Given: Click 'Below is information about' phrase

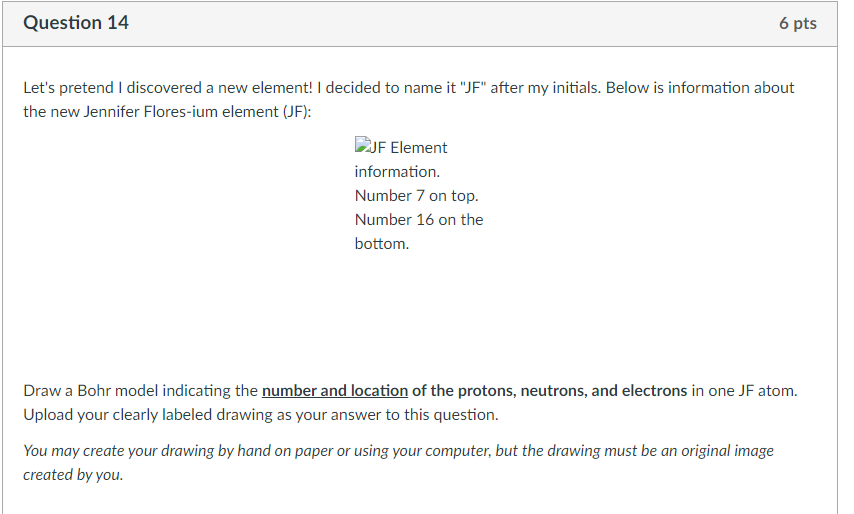Looking at the screenshot, I should [x=700, y=88].
